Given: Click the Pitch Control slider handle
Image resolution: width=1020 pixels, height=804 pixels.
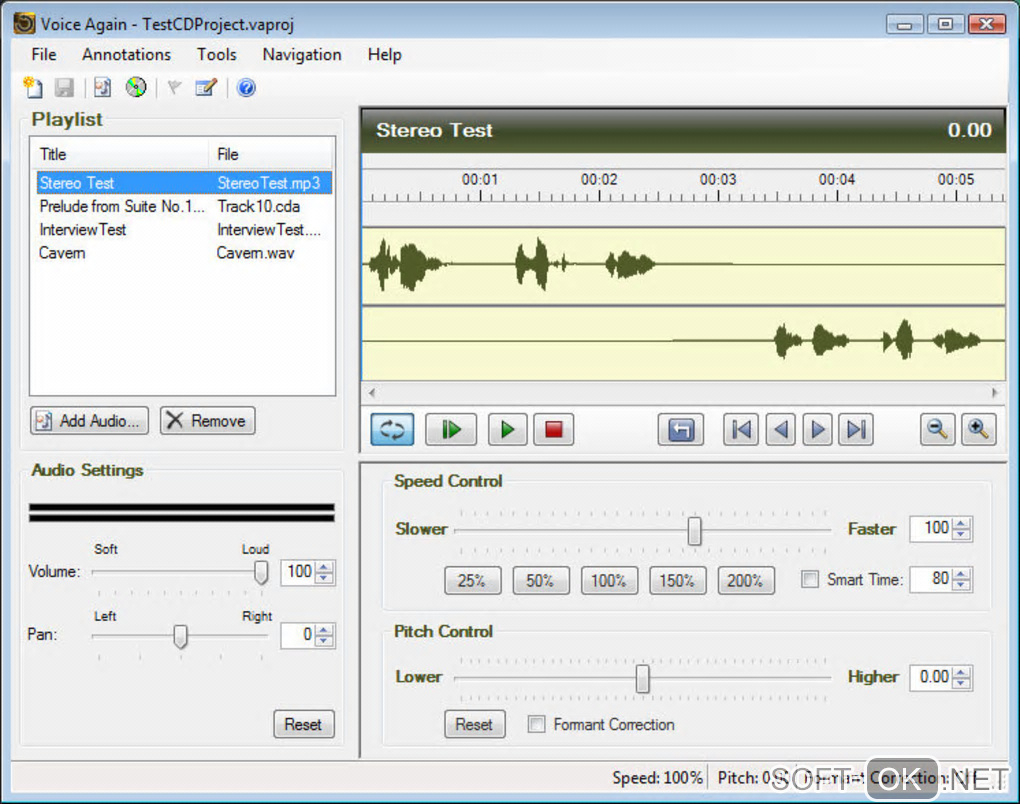Looking at the screenshot, I should pyautogui.click(x=643, y=678).
